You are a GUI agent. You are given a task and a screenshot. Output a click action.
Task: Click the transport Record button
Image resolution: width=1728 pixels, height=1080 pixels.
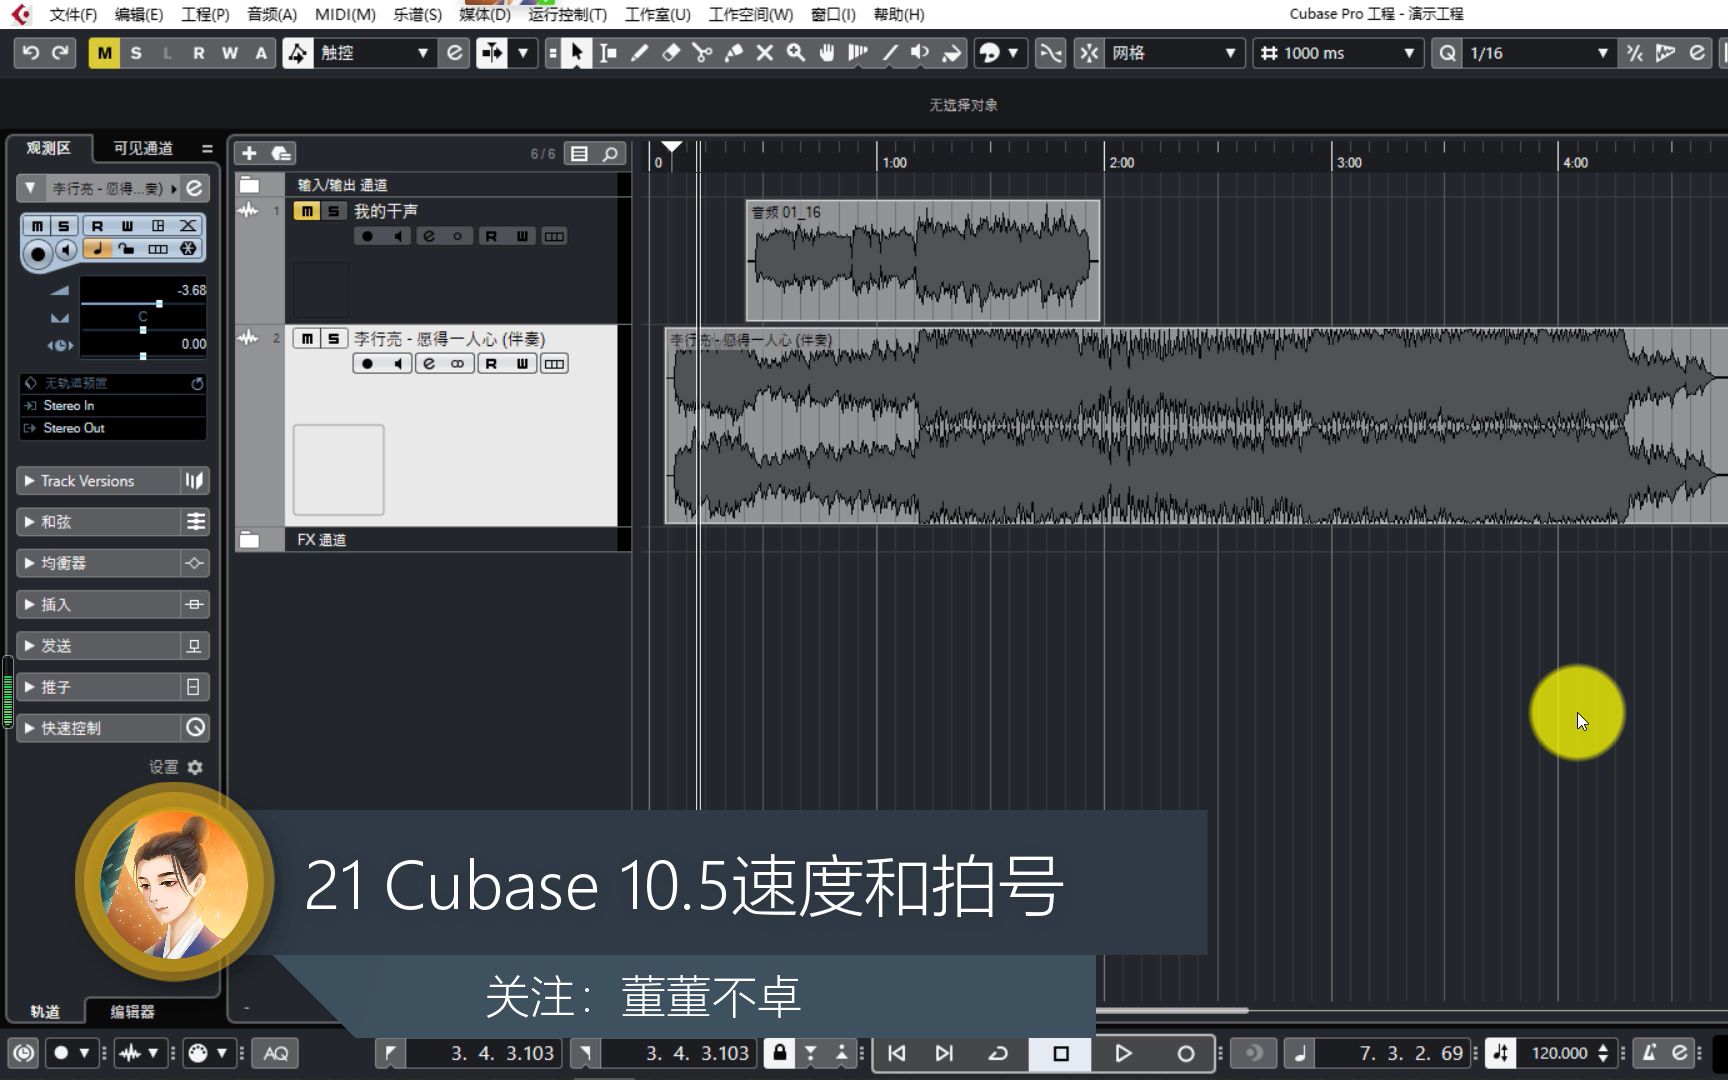tap(1186, 1053)
